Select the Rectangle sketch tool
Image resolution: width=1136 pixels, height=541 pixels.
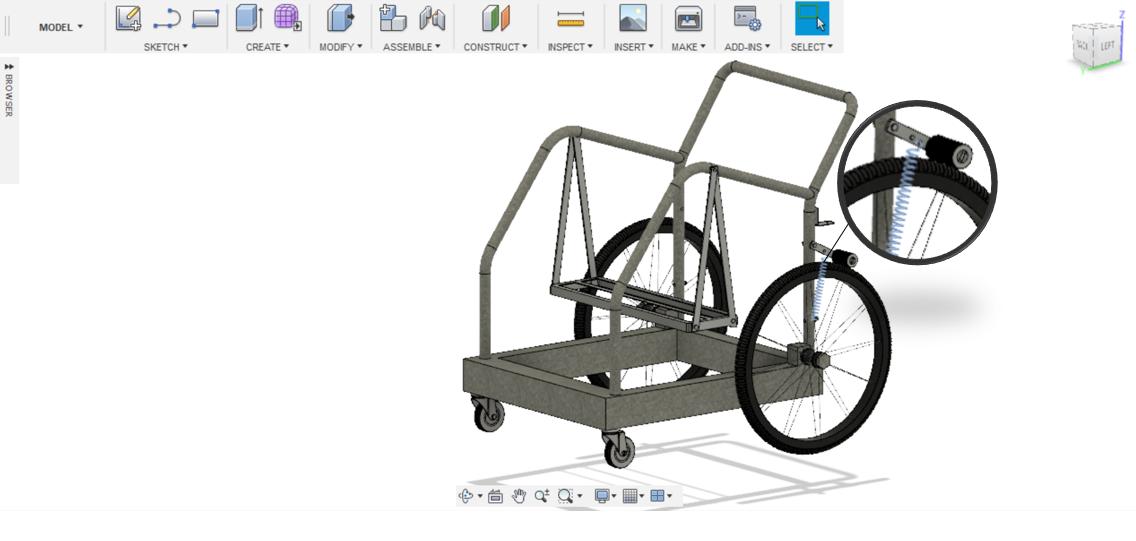click(205, 18)
